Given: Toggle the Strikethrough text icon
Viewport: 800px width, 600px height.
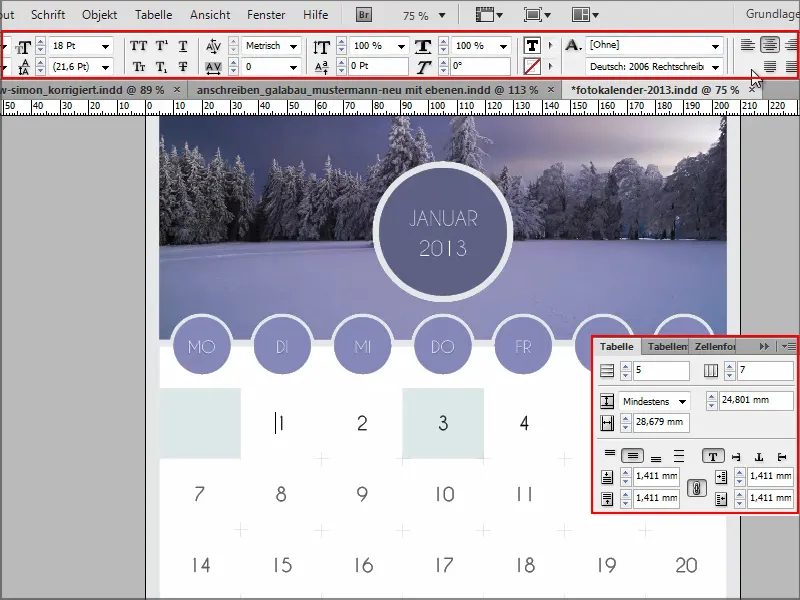Looking at the screenshot, I should pyautogui.click(x=183, y=66).
